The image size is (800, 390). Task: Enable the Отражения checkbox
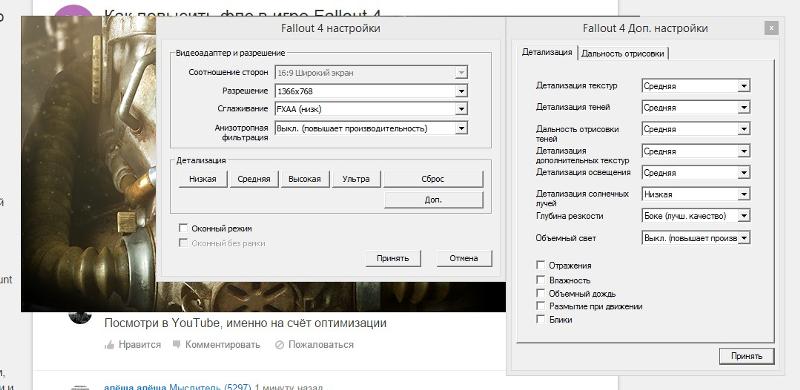coord(541,265)
